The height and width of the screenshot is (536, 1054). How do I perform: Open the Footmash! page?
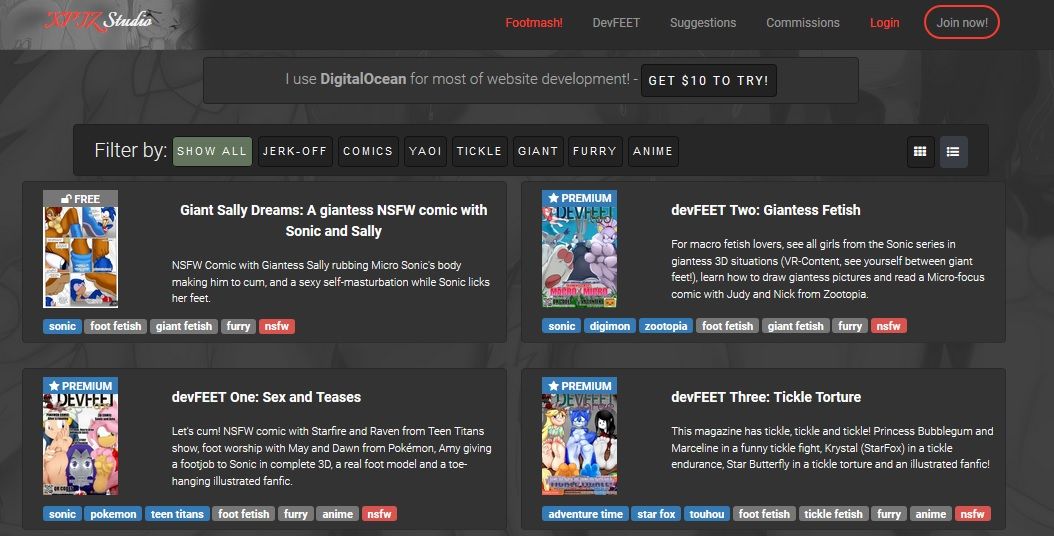point(534,23)
